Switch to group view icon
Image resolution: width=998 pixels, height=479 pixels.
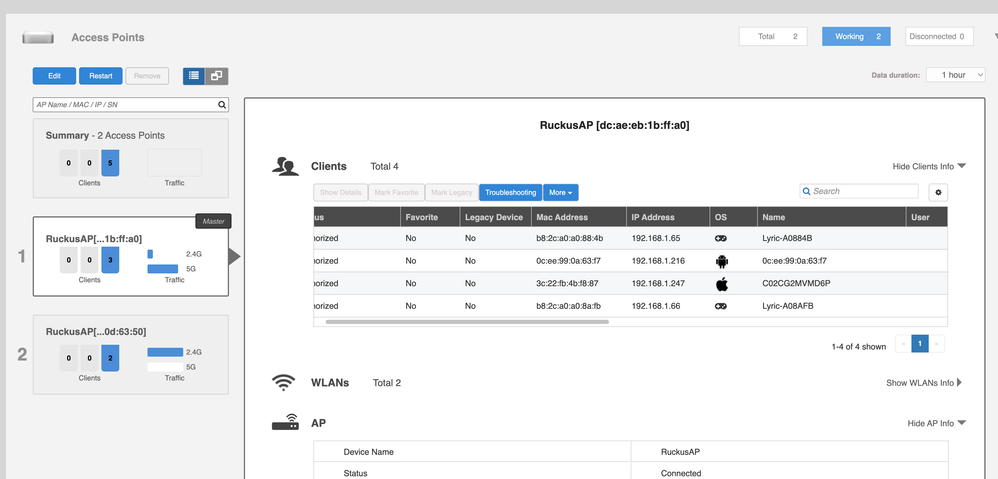[x=216, y=76]
